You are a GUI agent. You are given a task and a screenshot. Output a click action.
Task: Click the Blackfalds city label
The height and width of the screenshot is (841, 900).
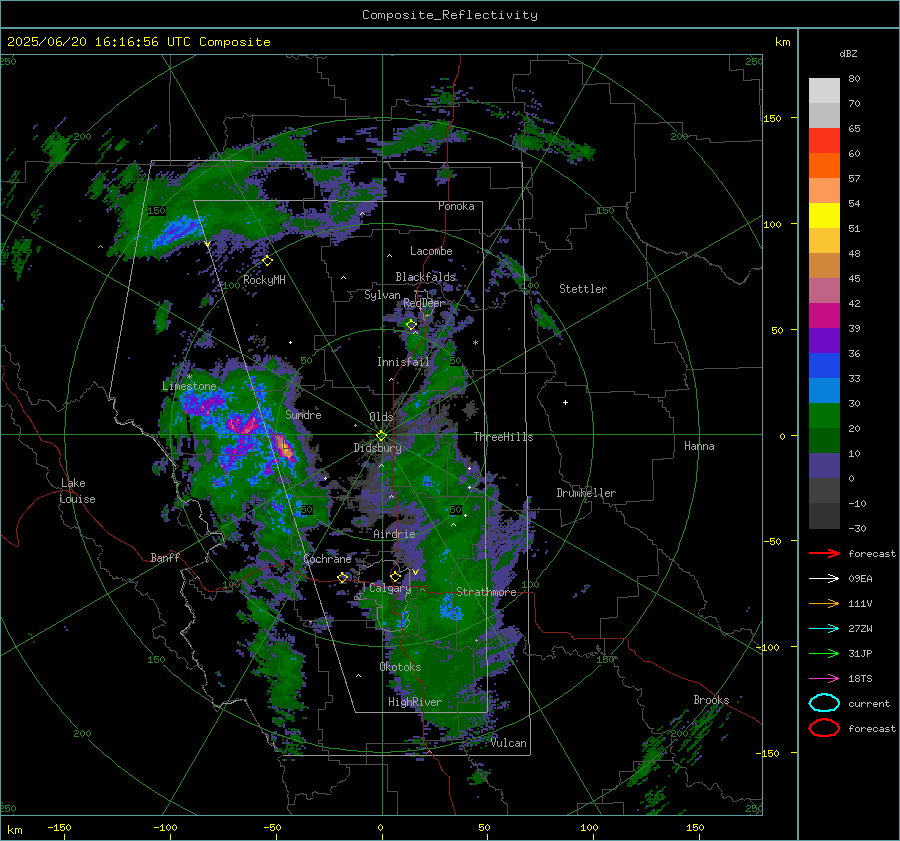(425, 277)
